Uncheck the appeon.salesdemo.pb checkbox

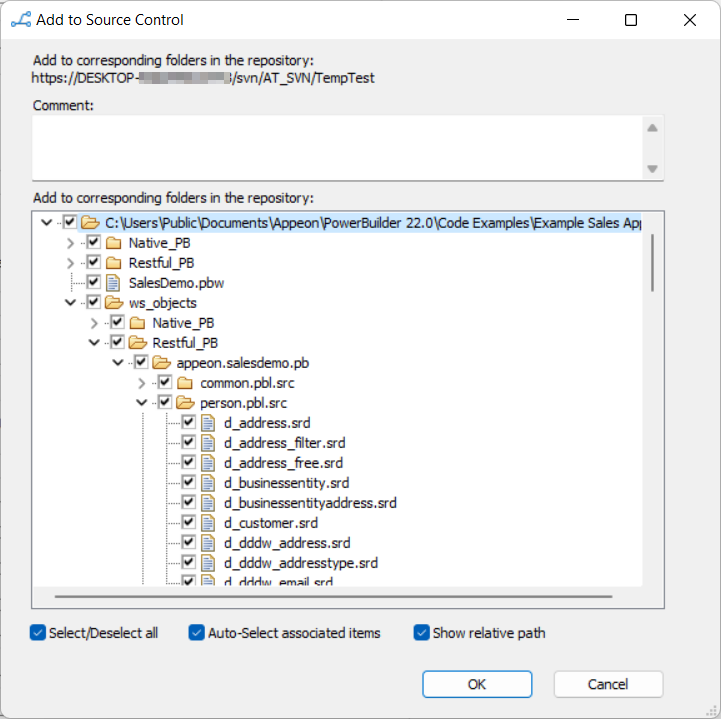[x=141, y=363]
